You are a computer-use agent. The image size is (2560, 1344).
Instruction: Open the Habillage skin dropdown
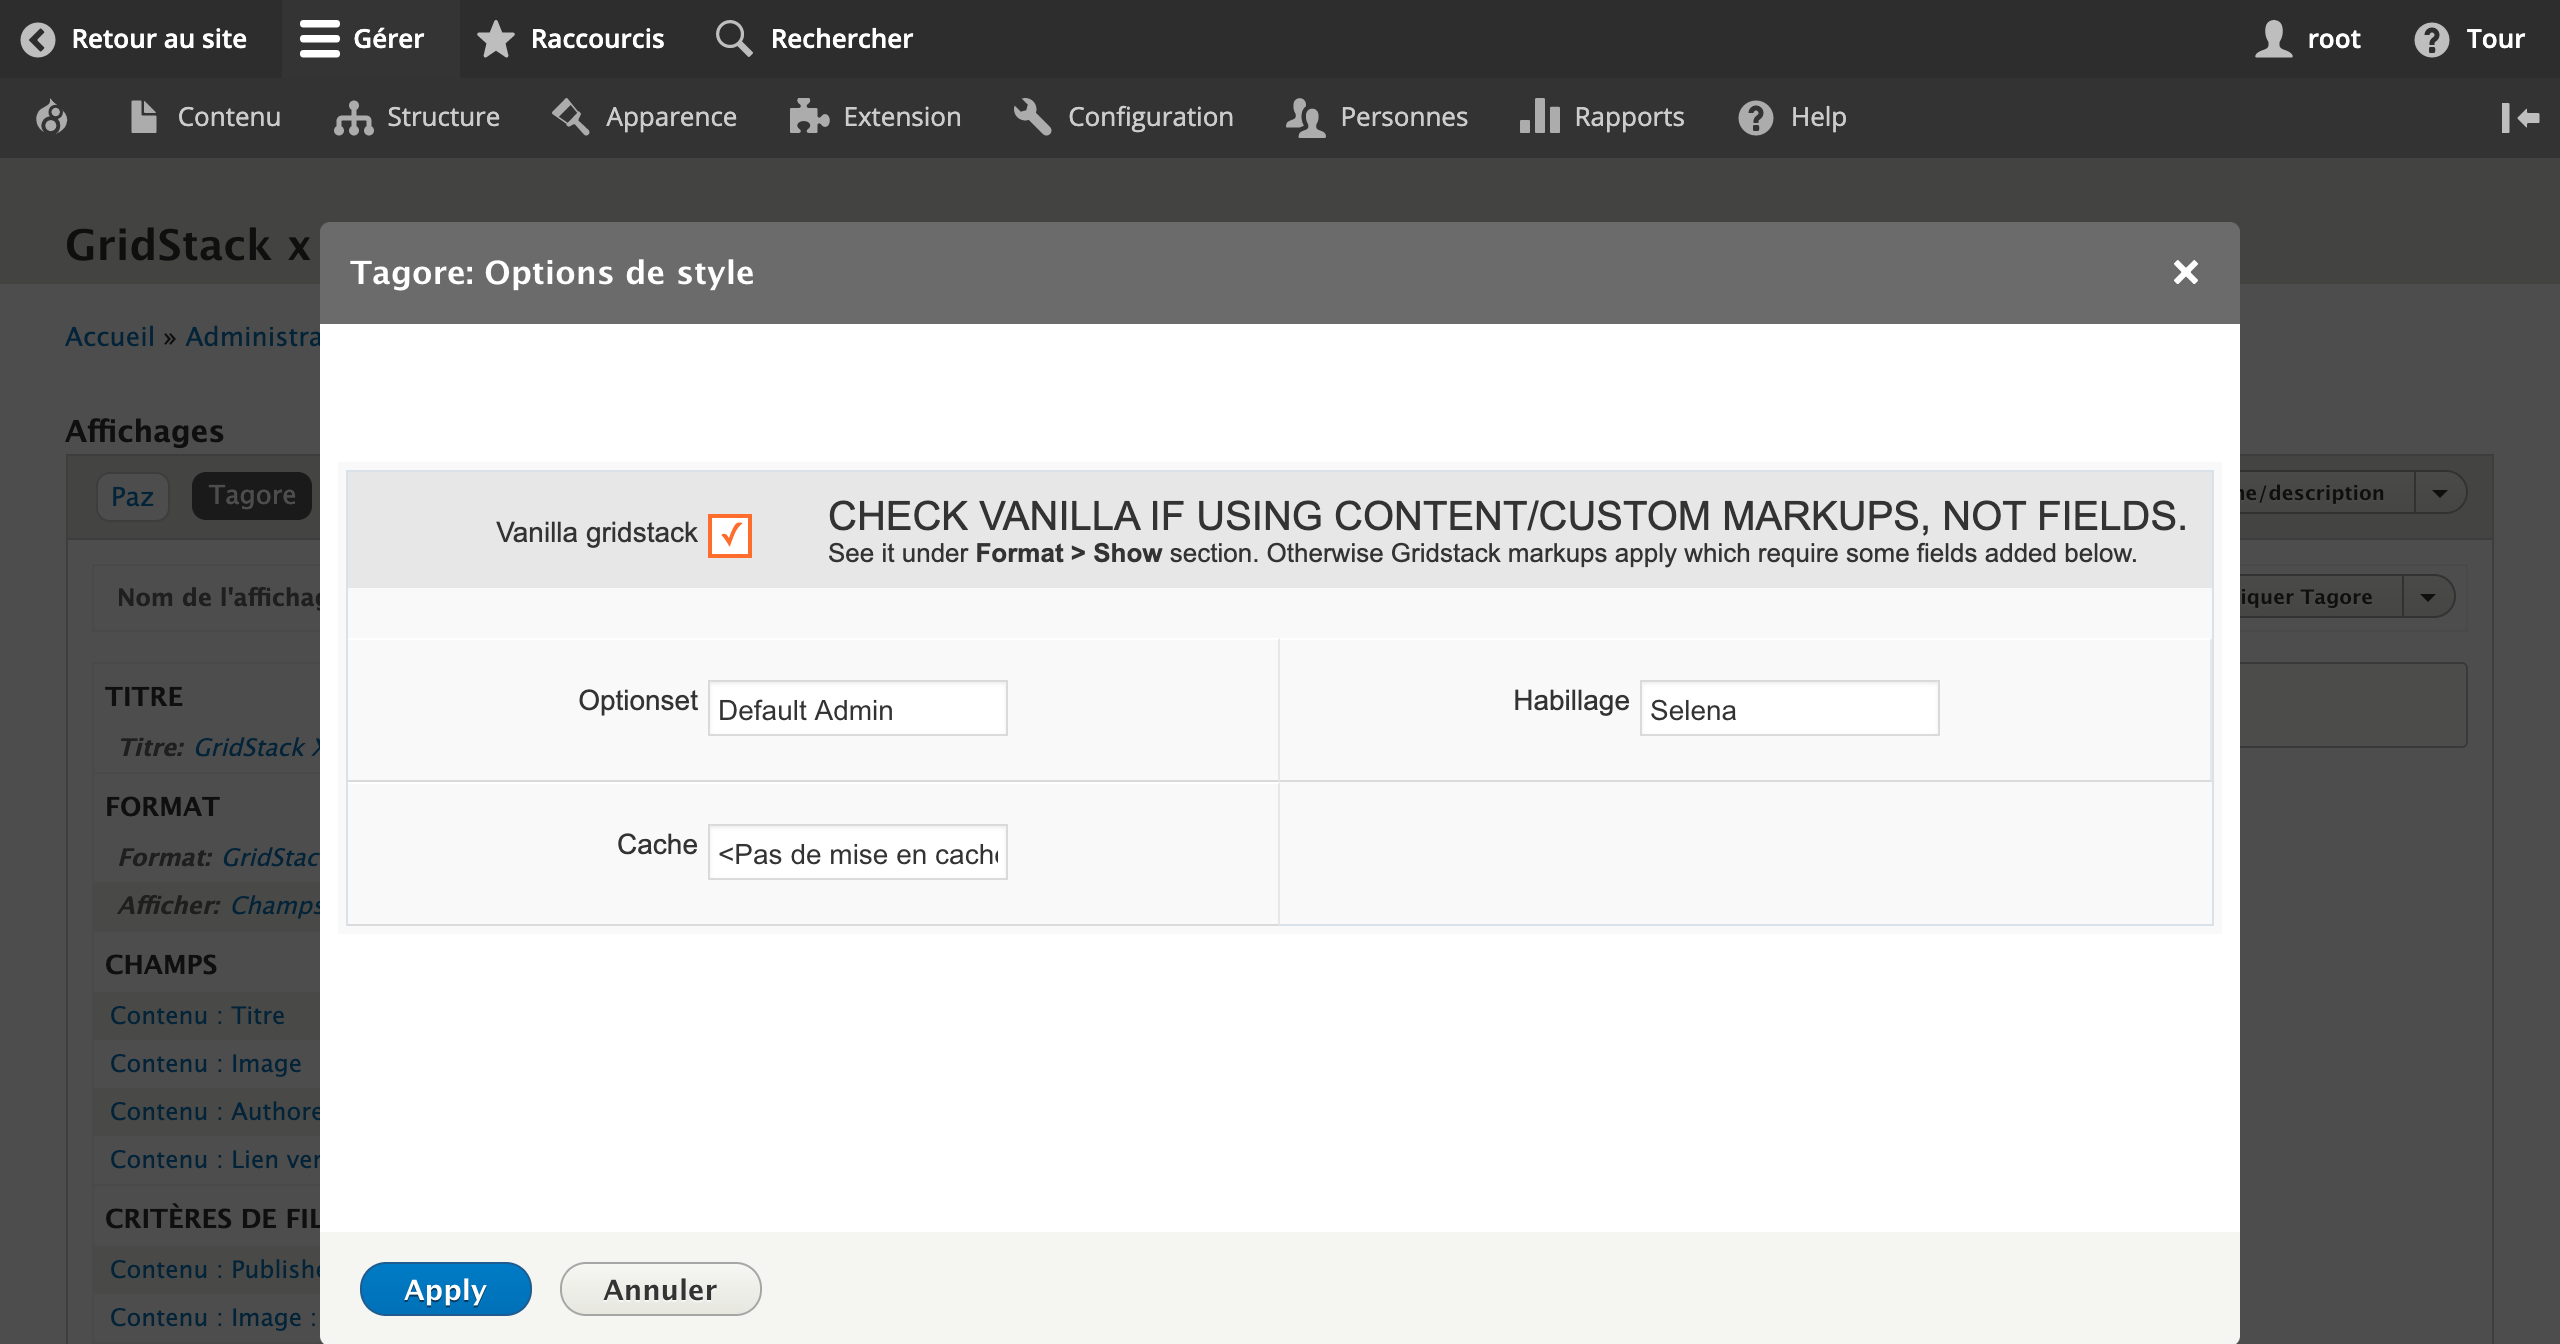click(1788, 709)
